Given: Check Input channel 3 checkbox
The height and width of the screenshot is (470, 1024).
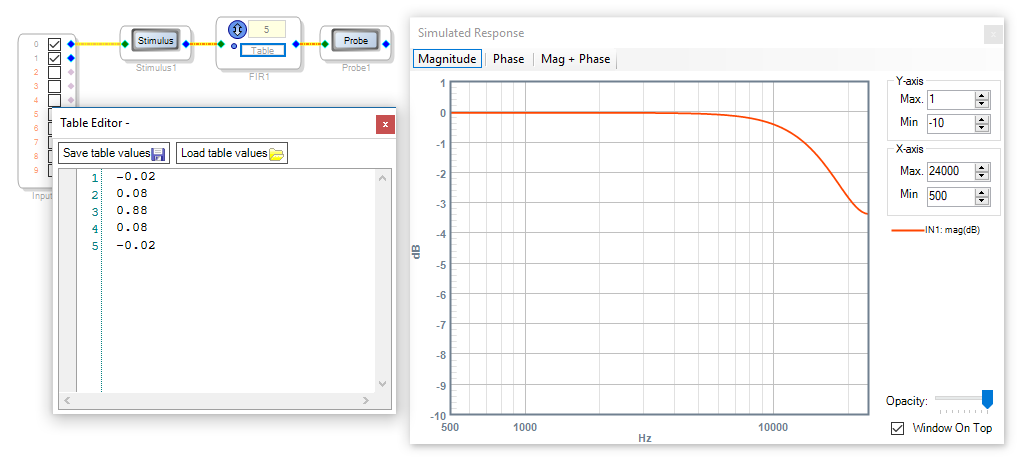Looking at the screenshot, I should (55, 86).
